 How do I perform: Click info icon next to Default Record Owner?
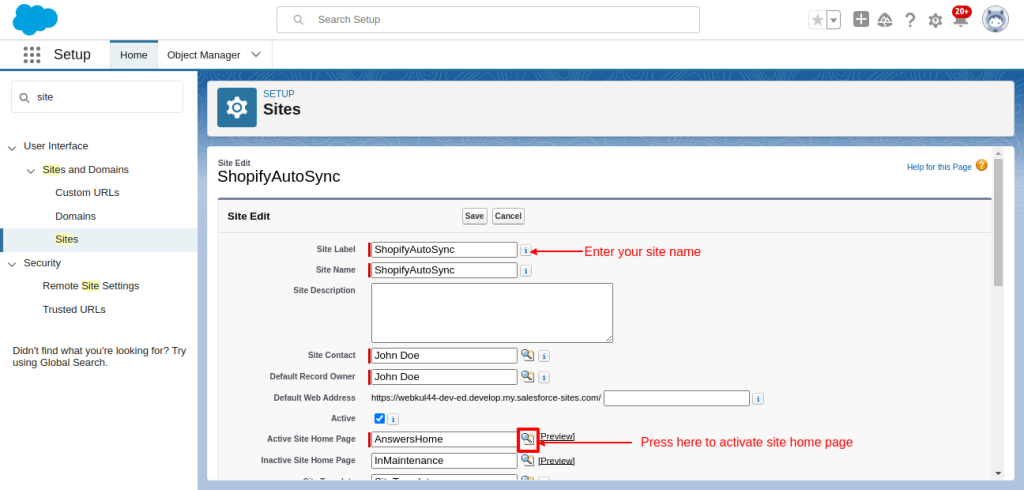[x=544, y=378]
